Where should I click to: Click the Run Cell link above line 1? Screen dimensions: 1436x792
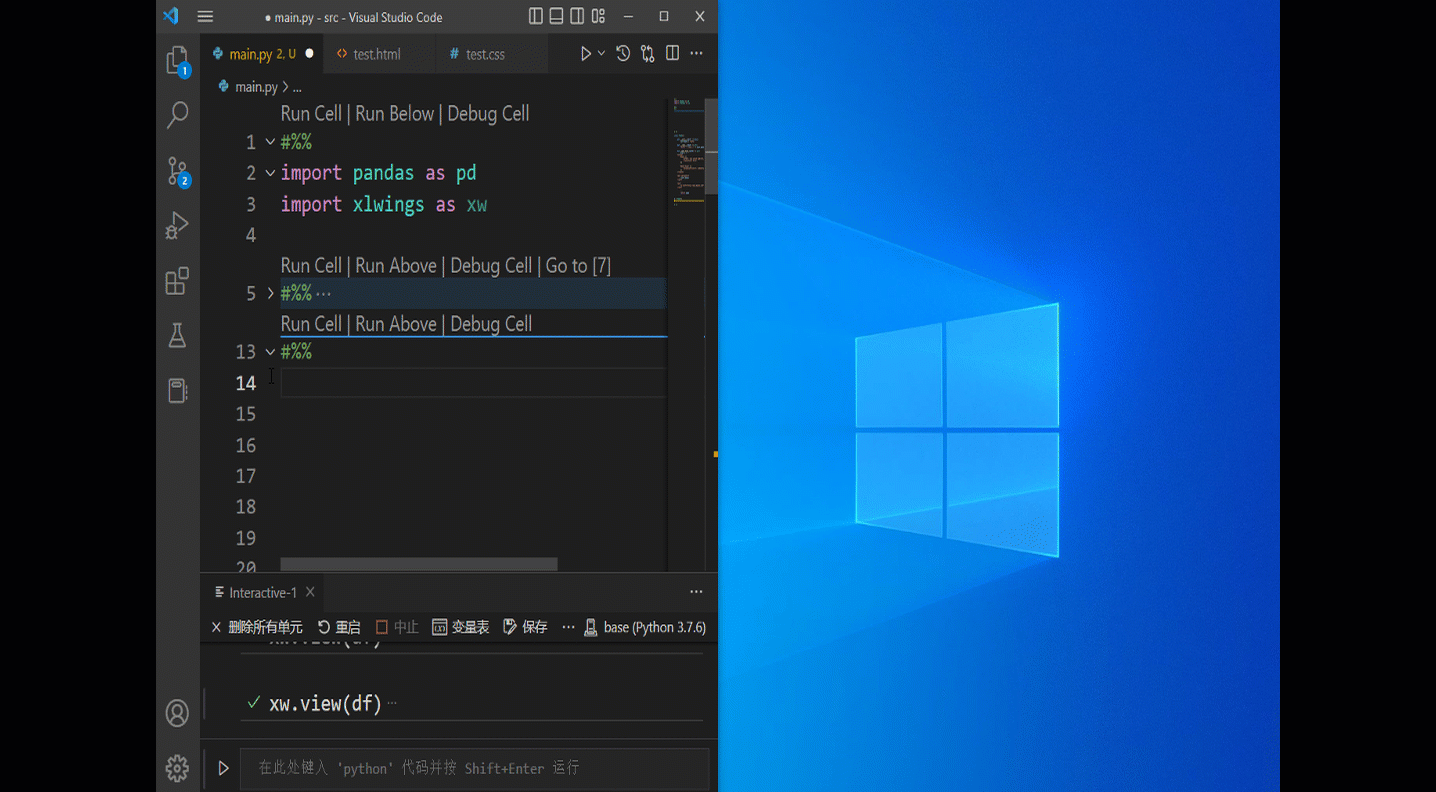coord(310,113)
